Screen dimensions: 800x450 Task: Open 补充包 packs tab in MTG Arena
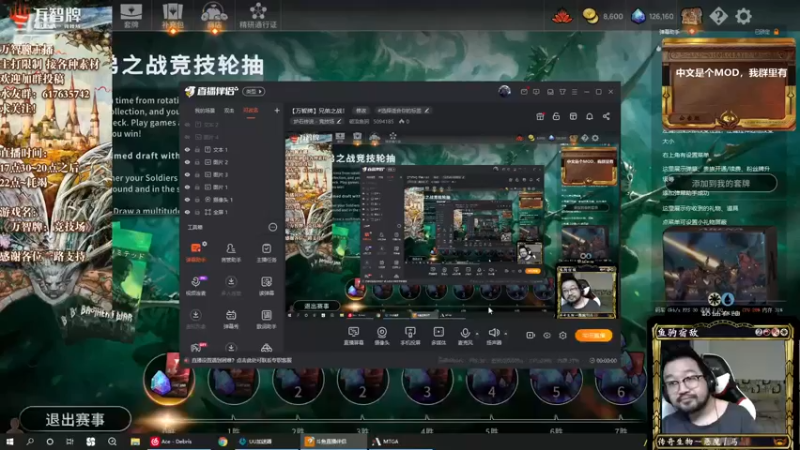pyautogui.click(x=172, y=15)
